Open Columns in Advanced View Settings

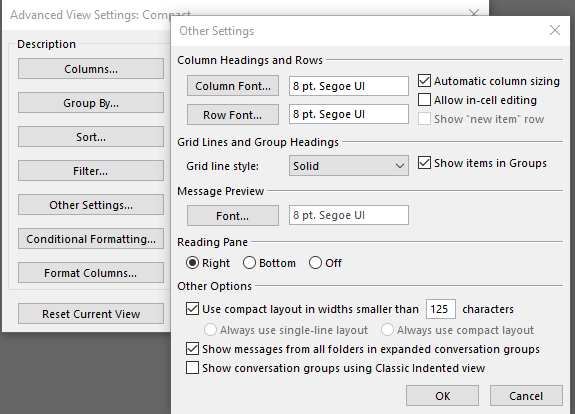(x=91, y=69)
